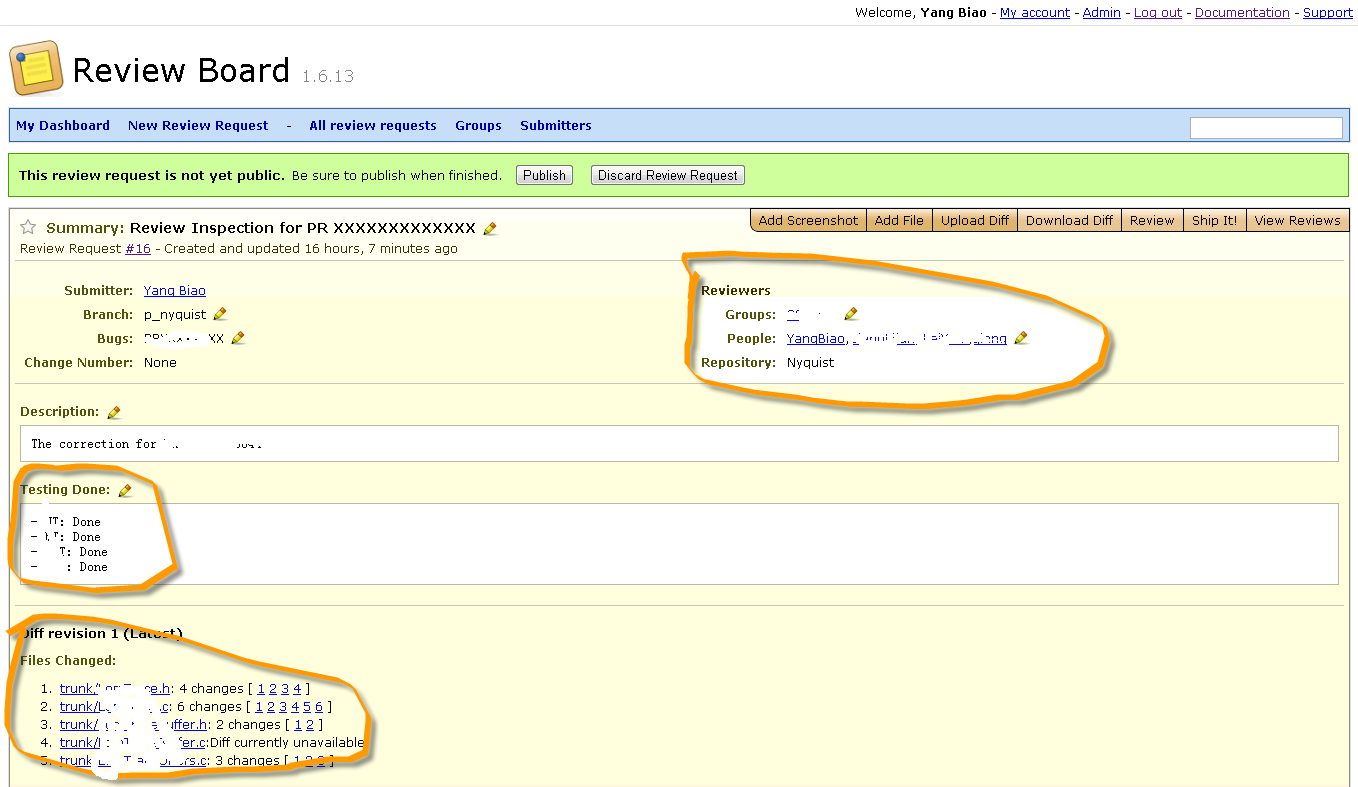Open the My account link
The height and width of the screenshot is (787, 1358).
pyautogui.click(x=1035, y=13)
